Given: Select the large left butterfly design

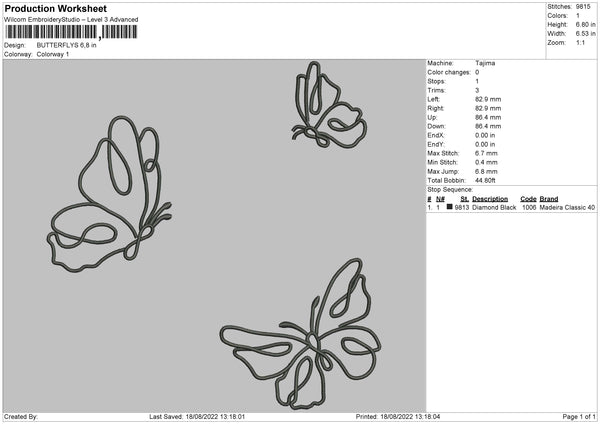Looking at the screenshot, I should click(109, 194).
